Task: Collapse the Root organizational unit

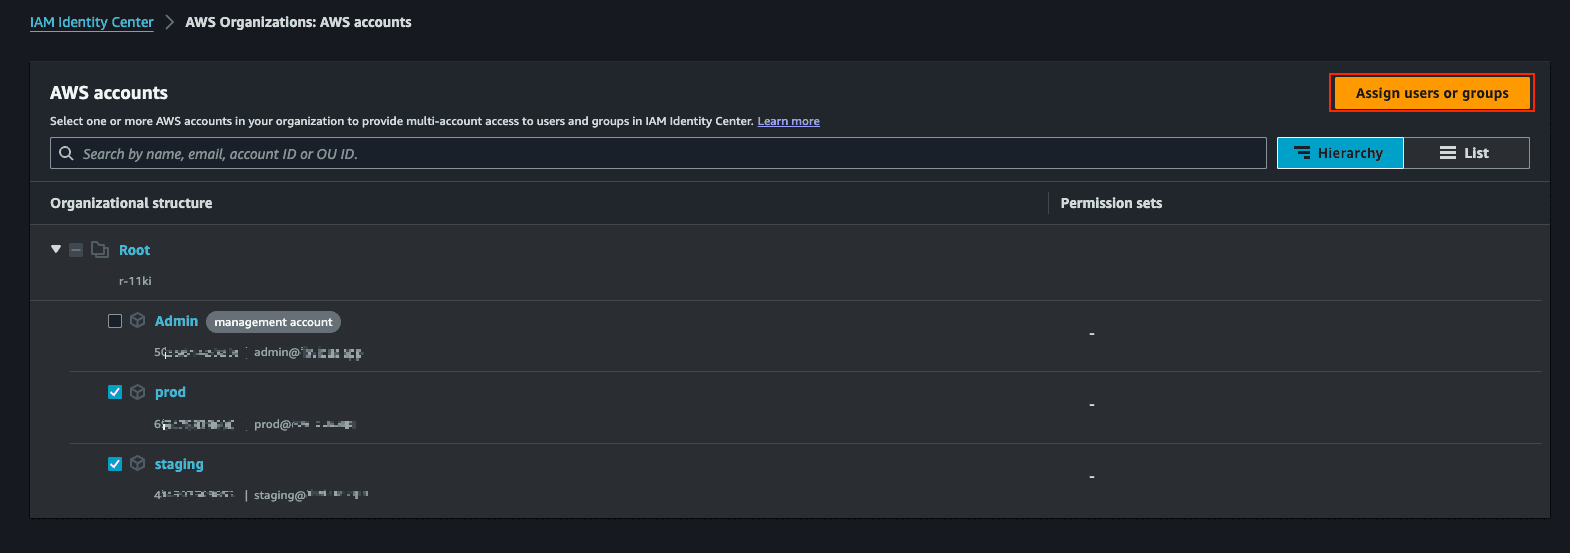Action: coord(56,249)
